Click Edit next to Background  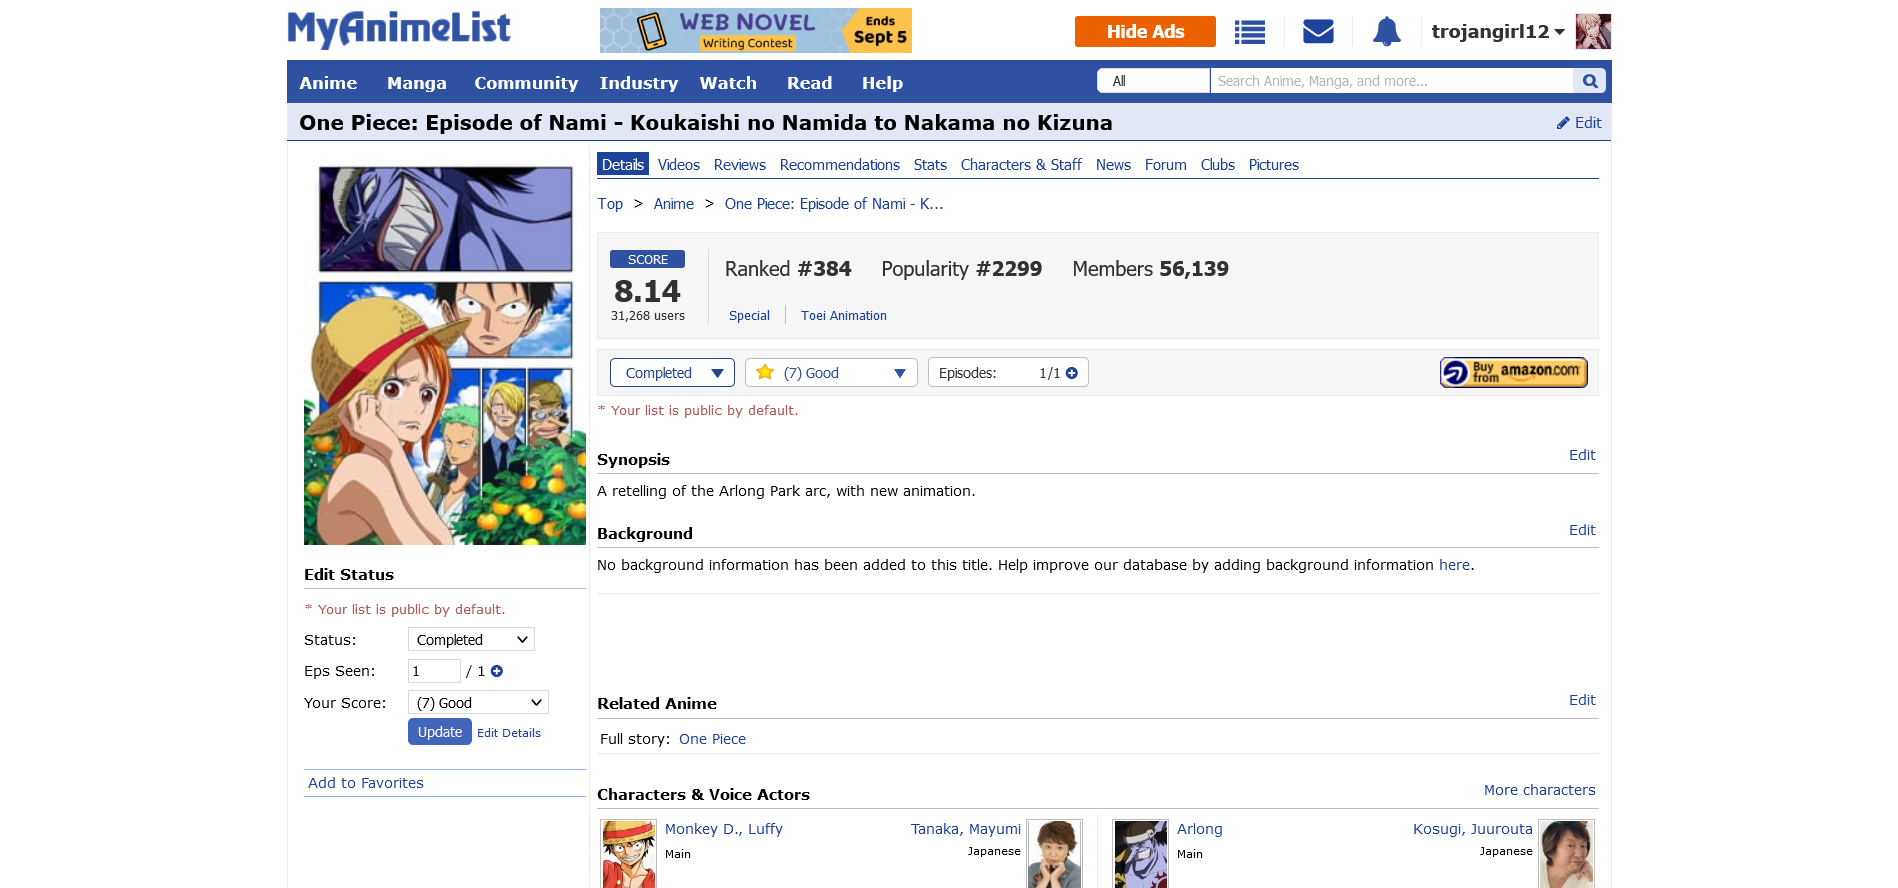coord(1582,530)
